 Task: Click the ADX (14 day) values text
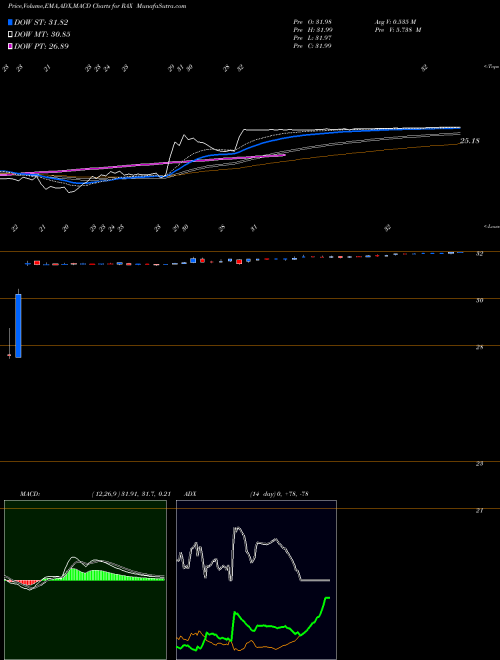coord(279,494)
